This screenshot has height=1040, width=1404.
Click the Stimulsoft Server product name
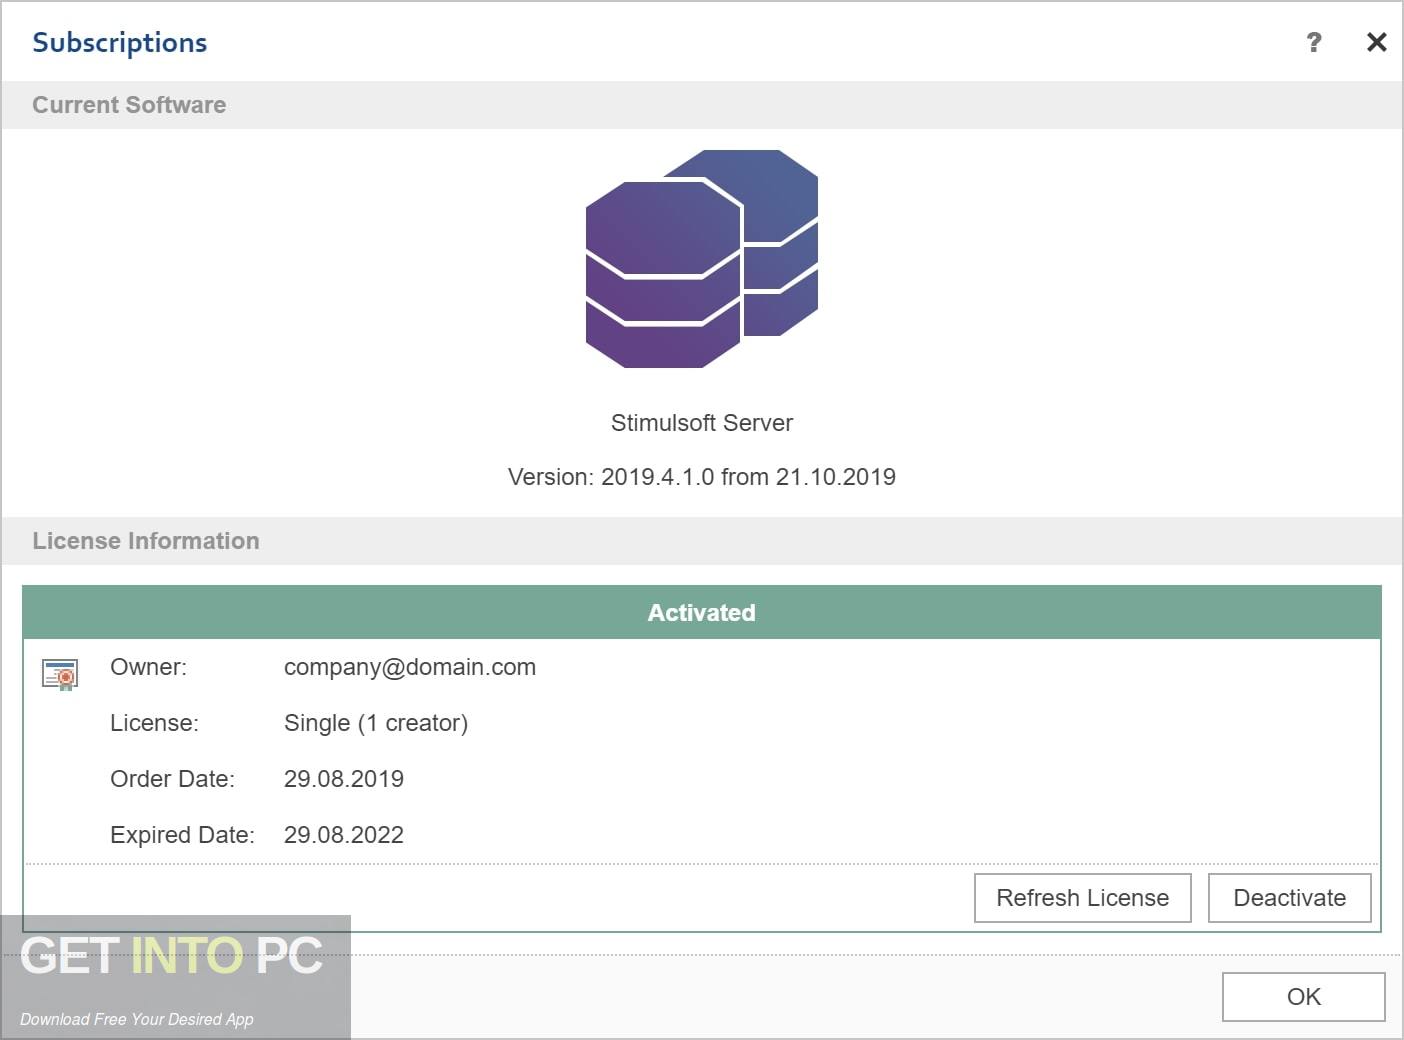[x=702, y=423]
